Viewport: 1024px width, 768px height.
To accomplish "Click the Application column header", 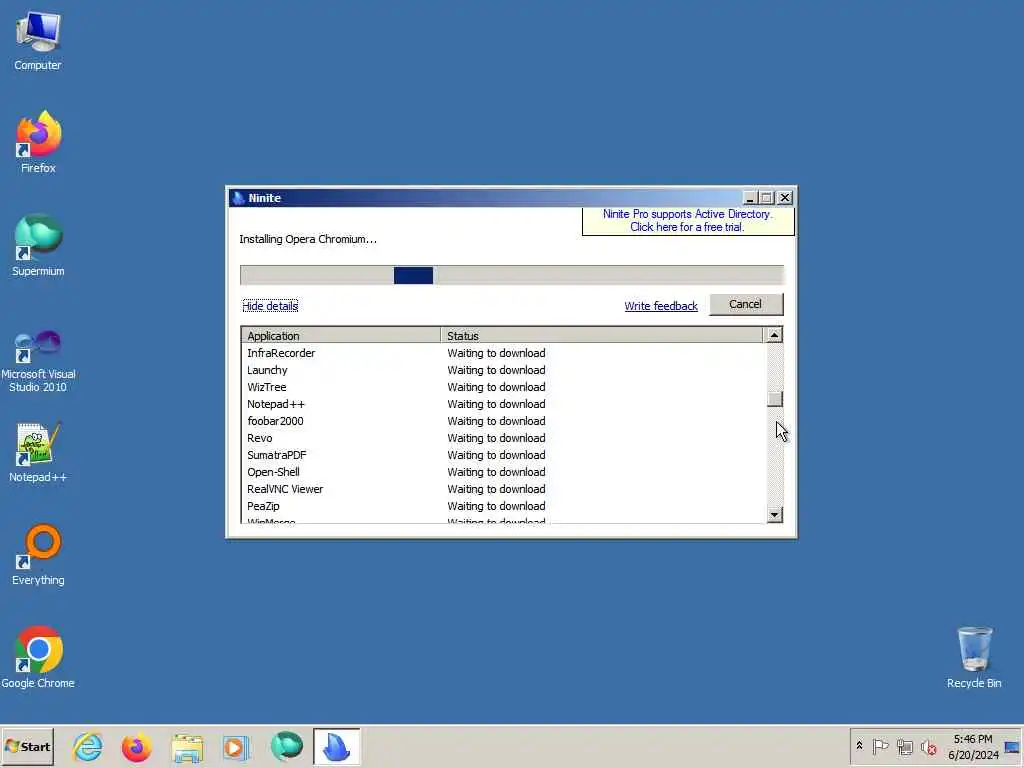I will pos(341,336).
